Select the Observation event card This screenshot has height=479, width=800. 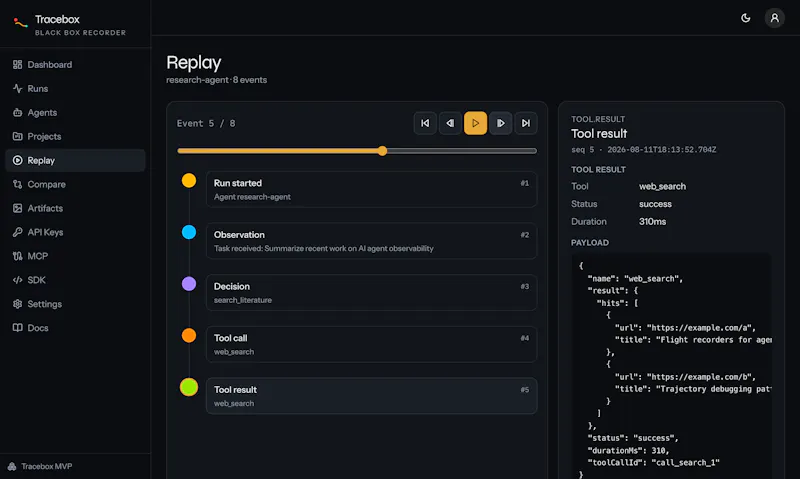pyautogui.click(x=371, y=241)
